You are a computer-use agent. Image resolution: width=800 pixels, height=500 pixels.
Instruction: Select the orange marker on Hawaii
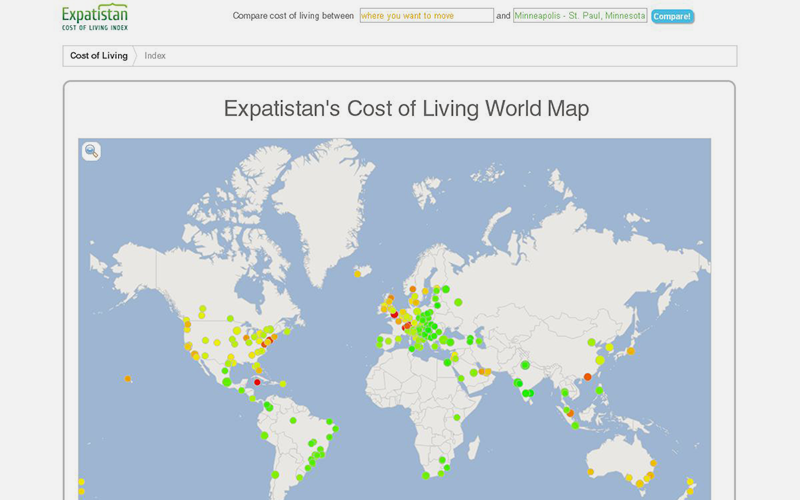[128, 378]
